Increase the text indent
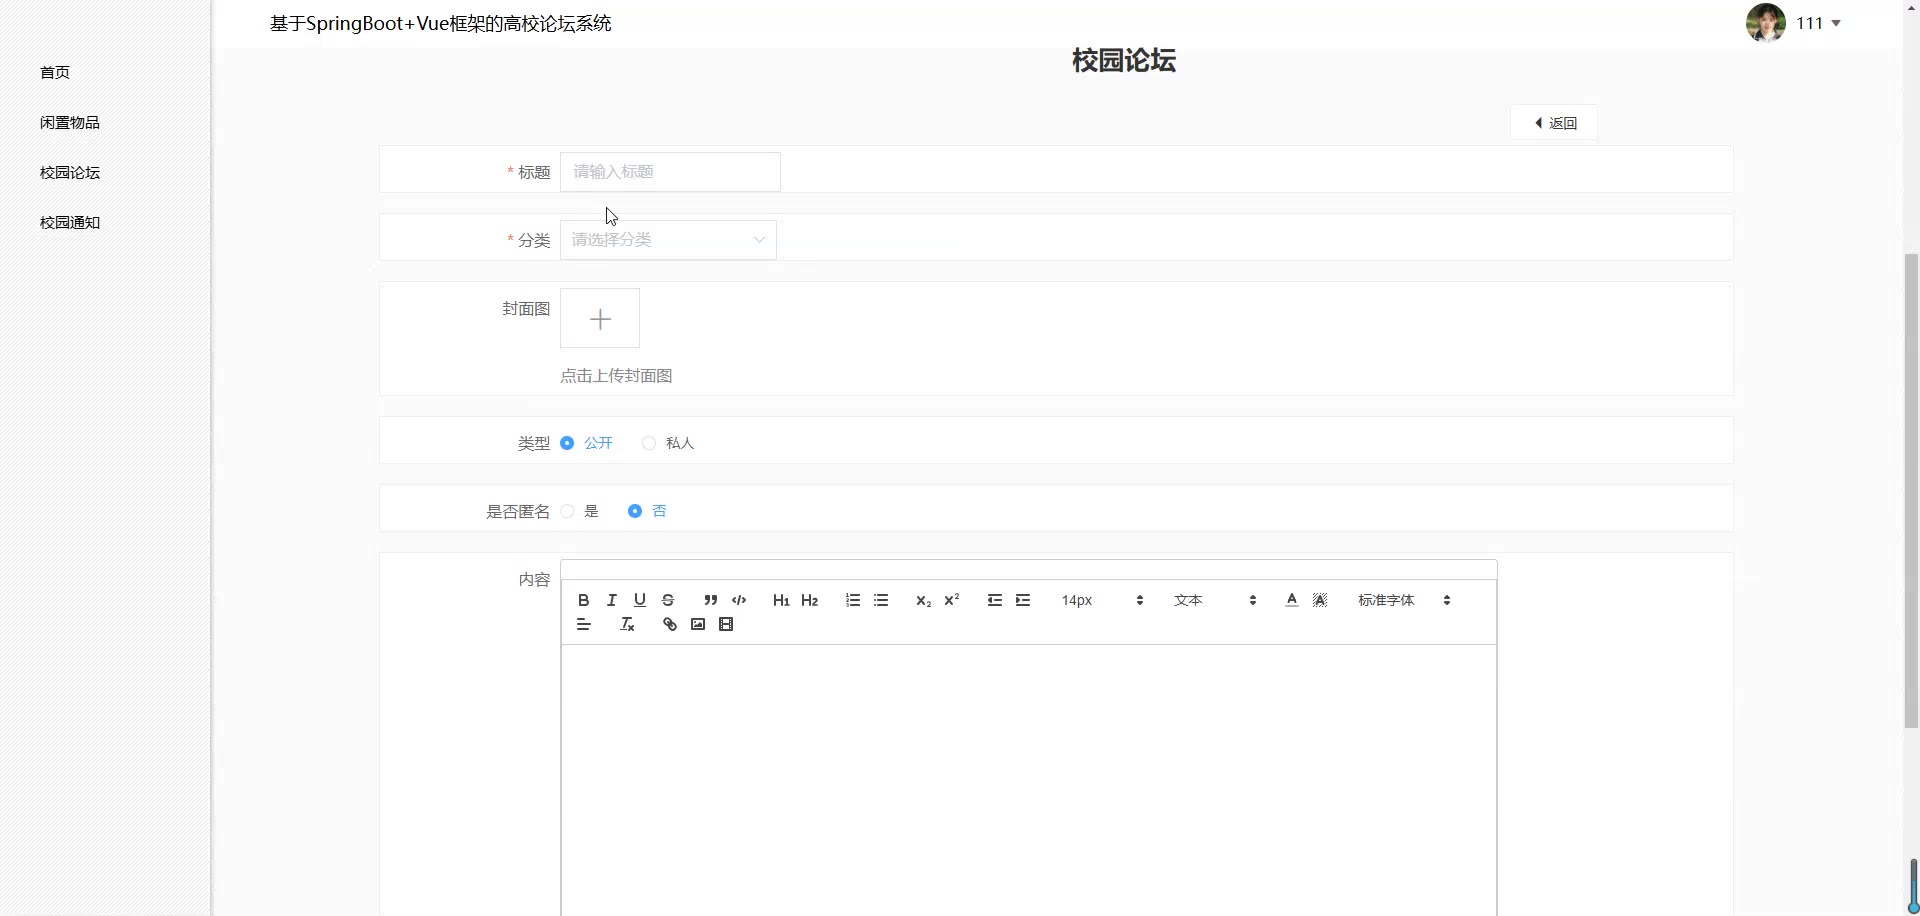The image size is (1920, 916). (x=1023, y=600)
